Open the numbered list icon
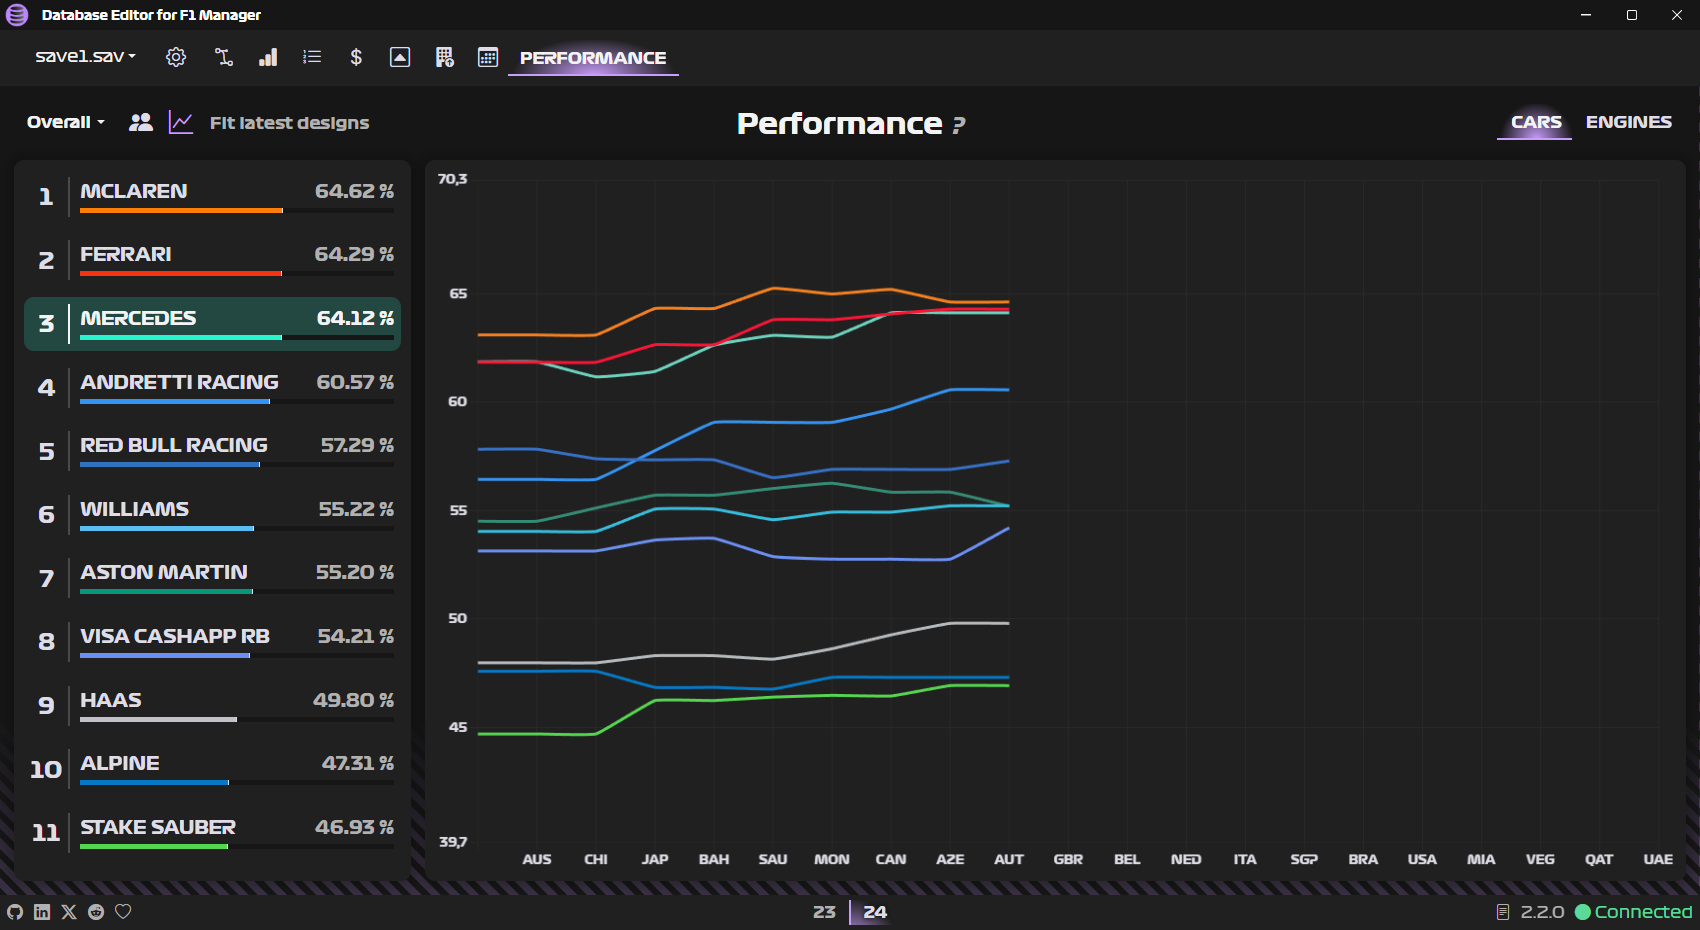Image resolution: width=1700 pixels, height=930 pixels. click(312, 57)
